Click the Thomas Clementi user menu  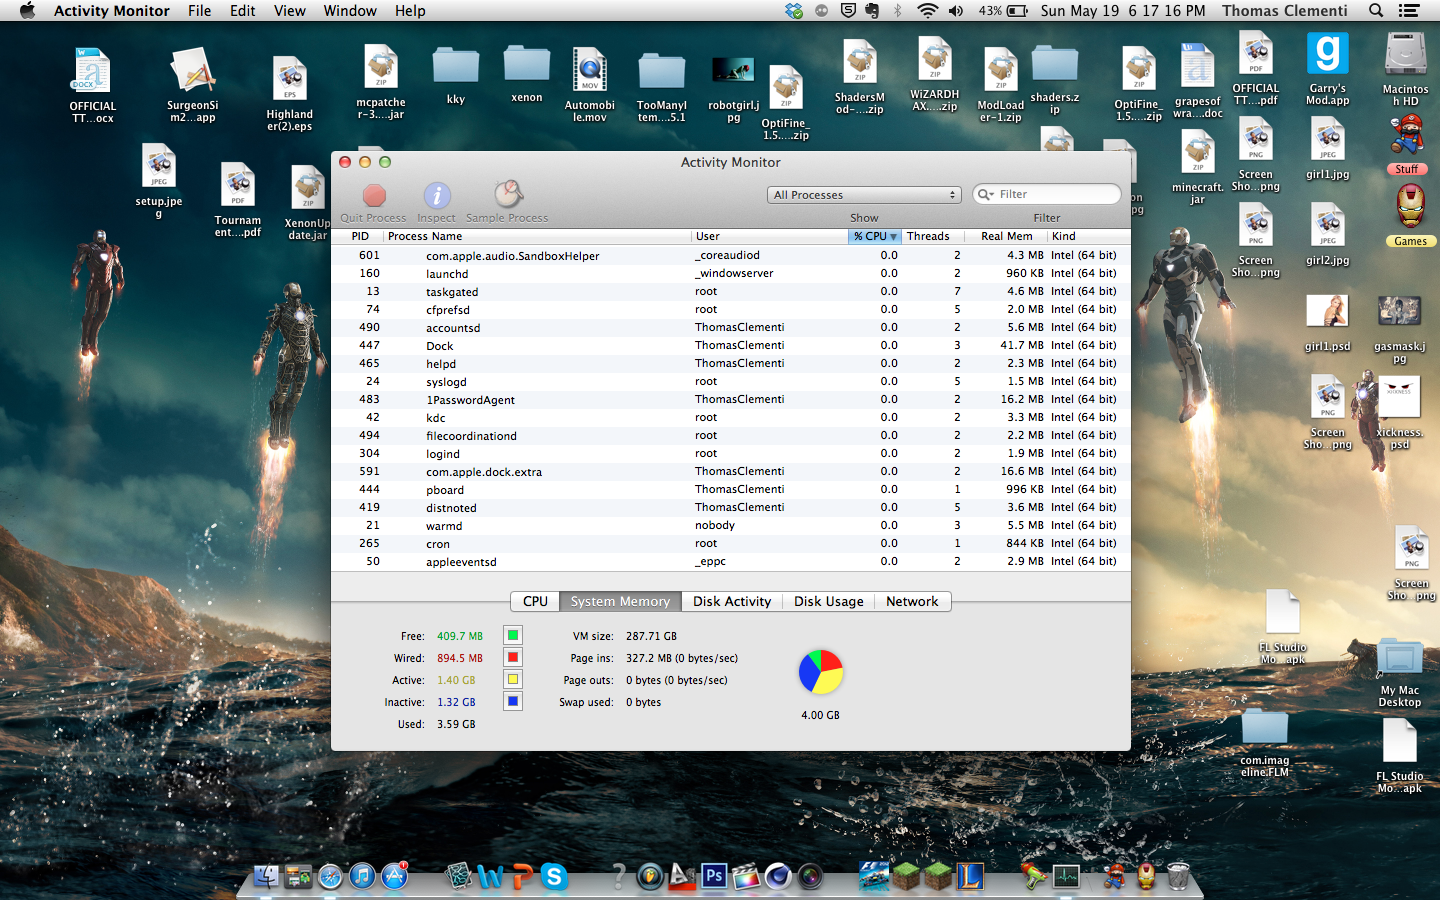[x=1284, y=11]
